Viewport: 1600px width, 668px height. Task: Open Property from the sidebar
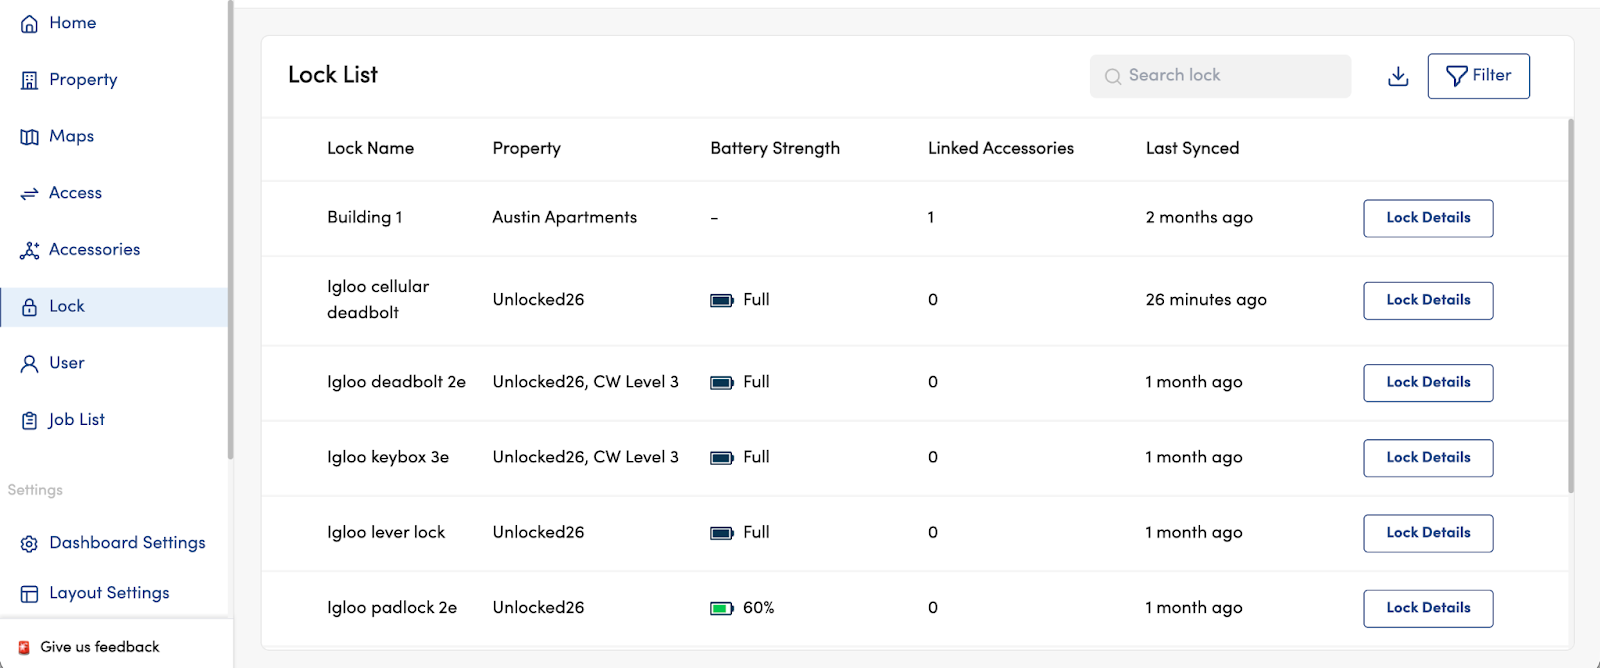pyautogui.click(x=83, y=80)
